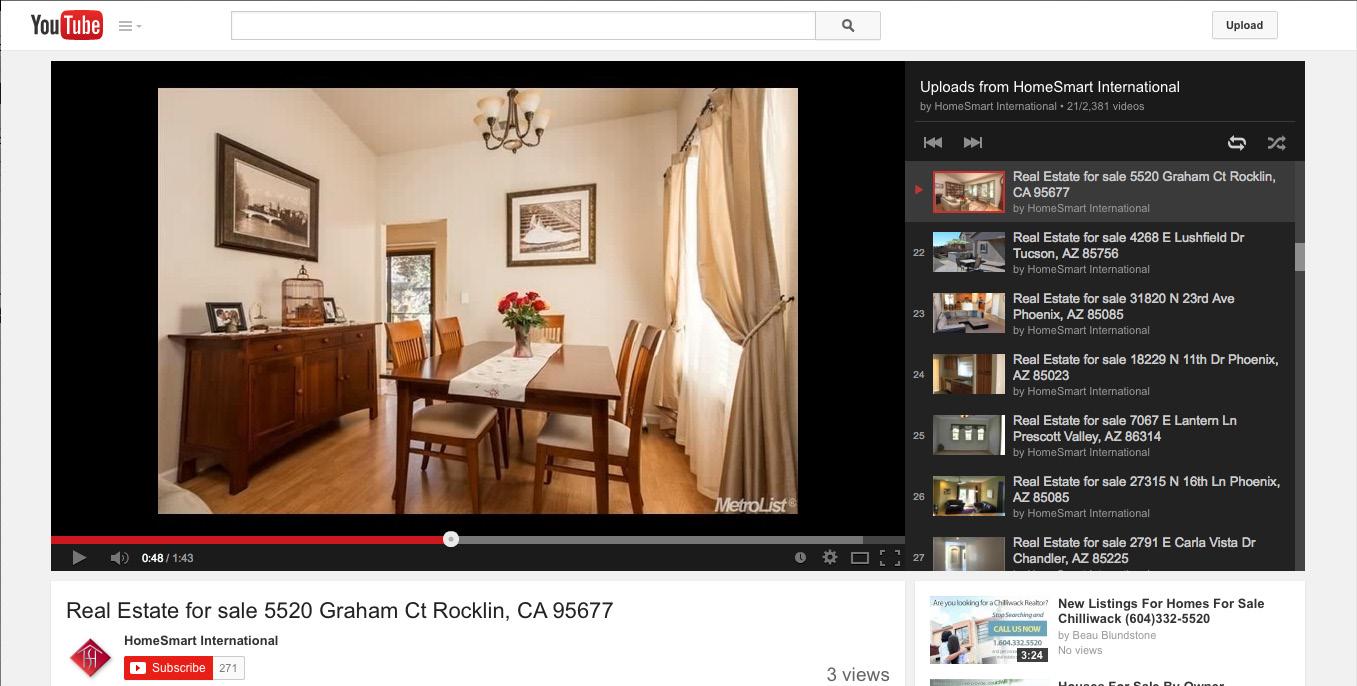Click the 271 subscriber count

pyautogui.click(x=228, y=668)
